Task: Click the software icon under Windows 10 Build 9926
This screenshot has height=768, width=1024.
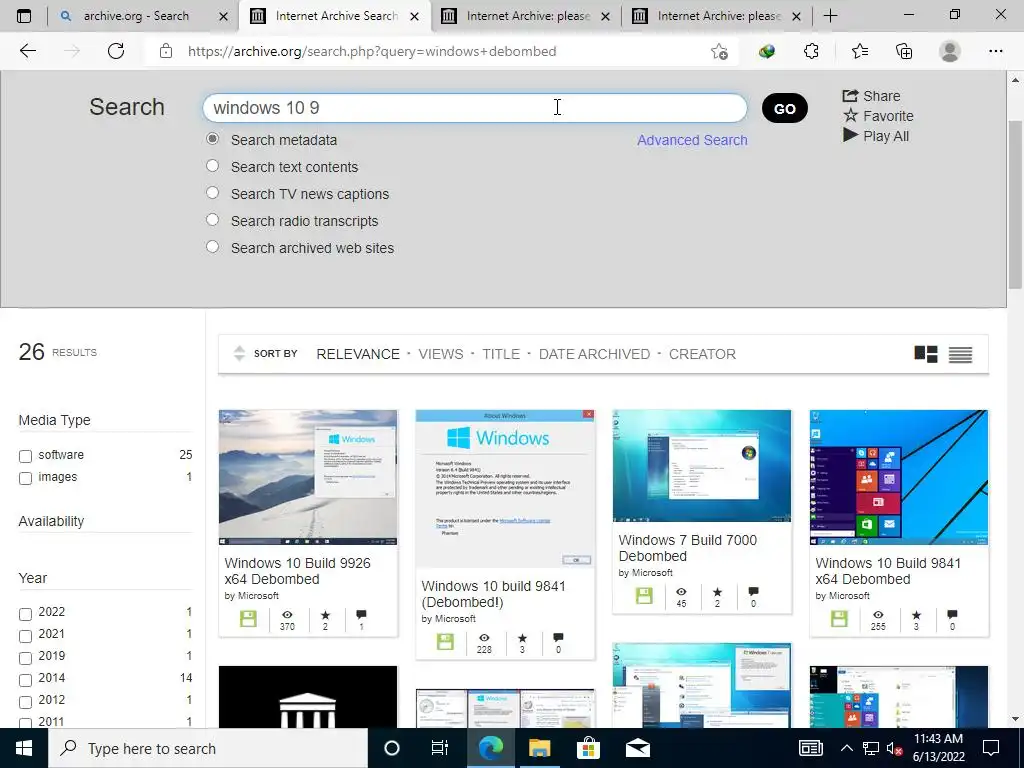Action: point(248,618)
